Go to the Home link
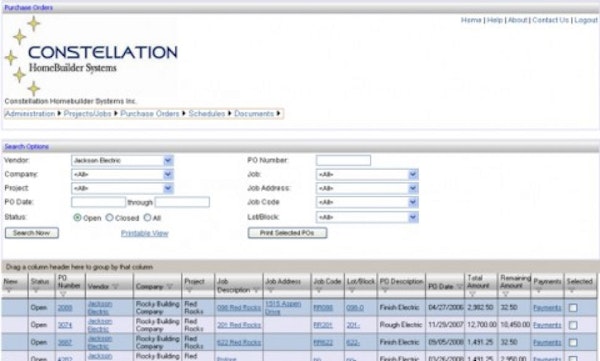Screen dimensions: 600x361 [x=471, y=20]
